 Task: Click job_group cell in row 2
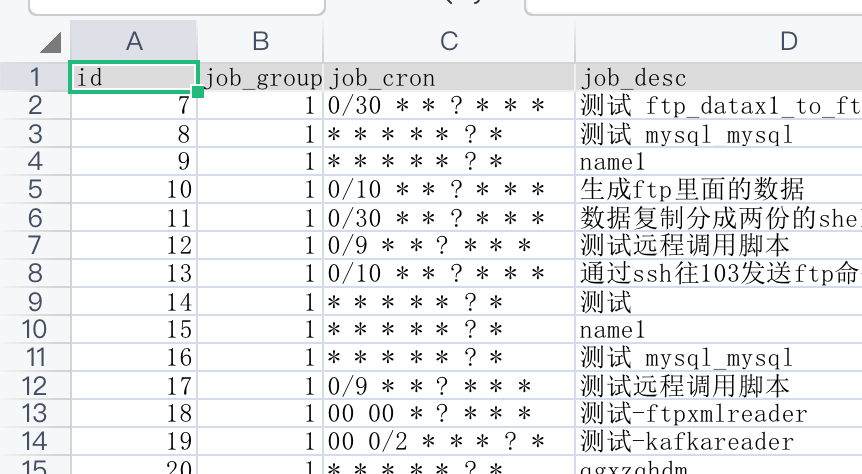point(260,105)
